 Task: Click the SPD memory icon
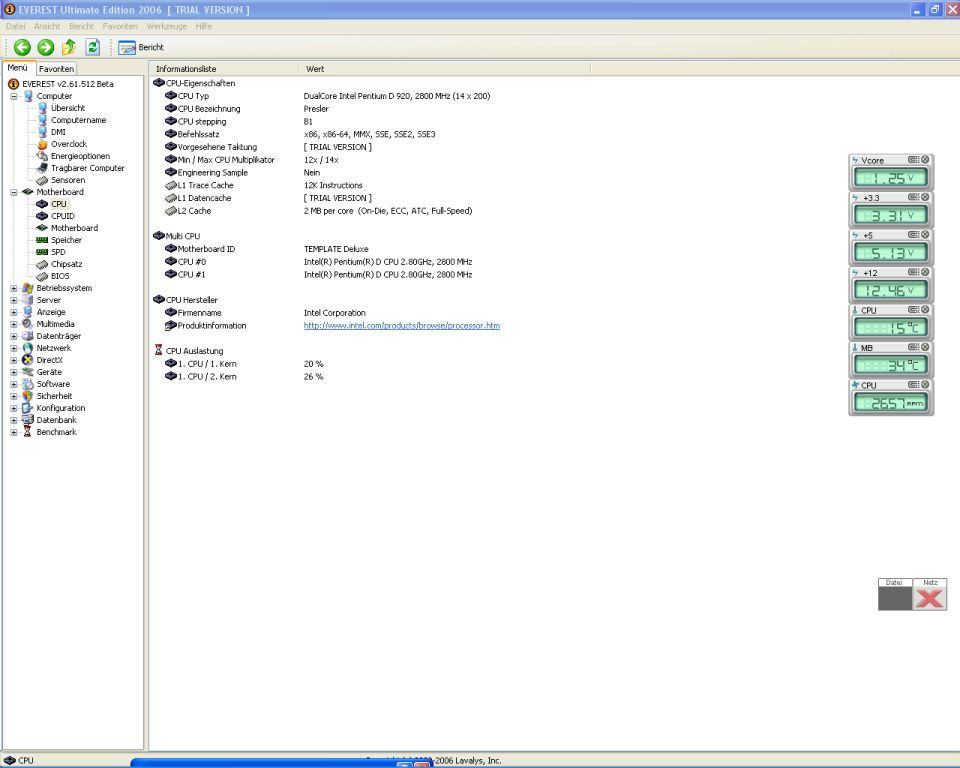click(x=42, y=252)
